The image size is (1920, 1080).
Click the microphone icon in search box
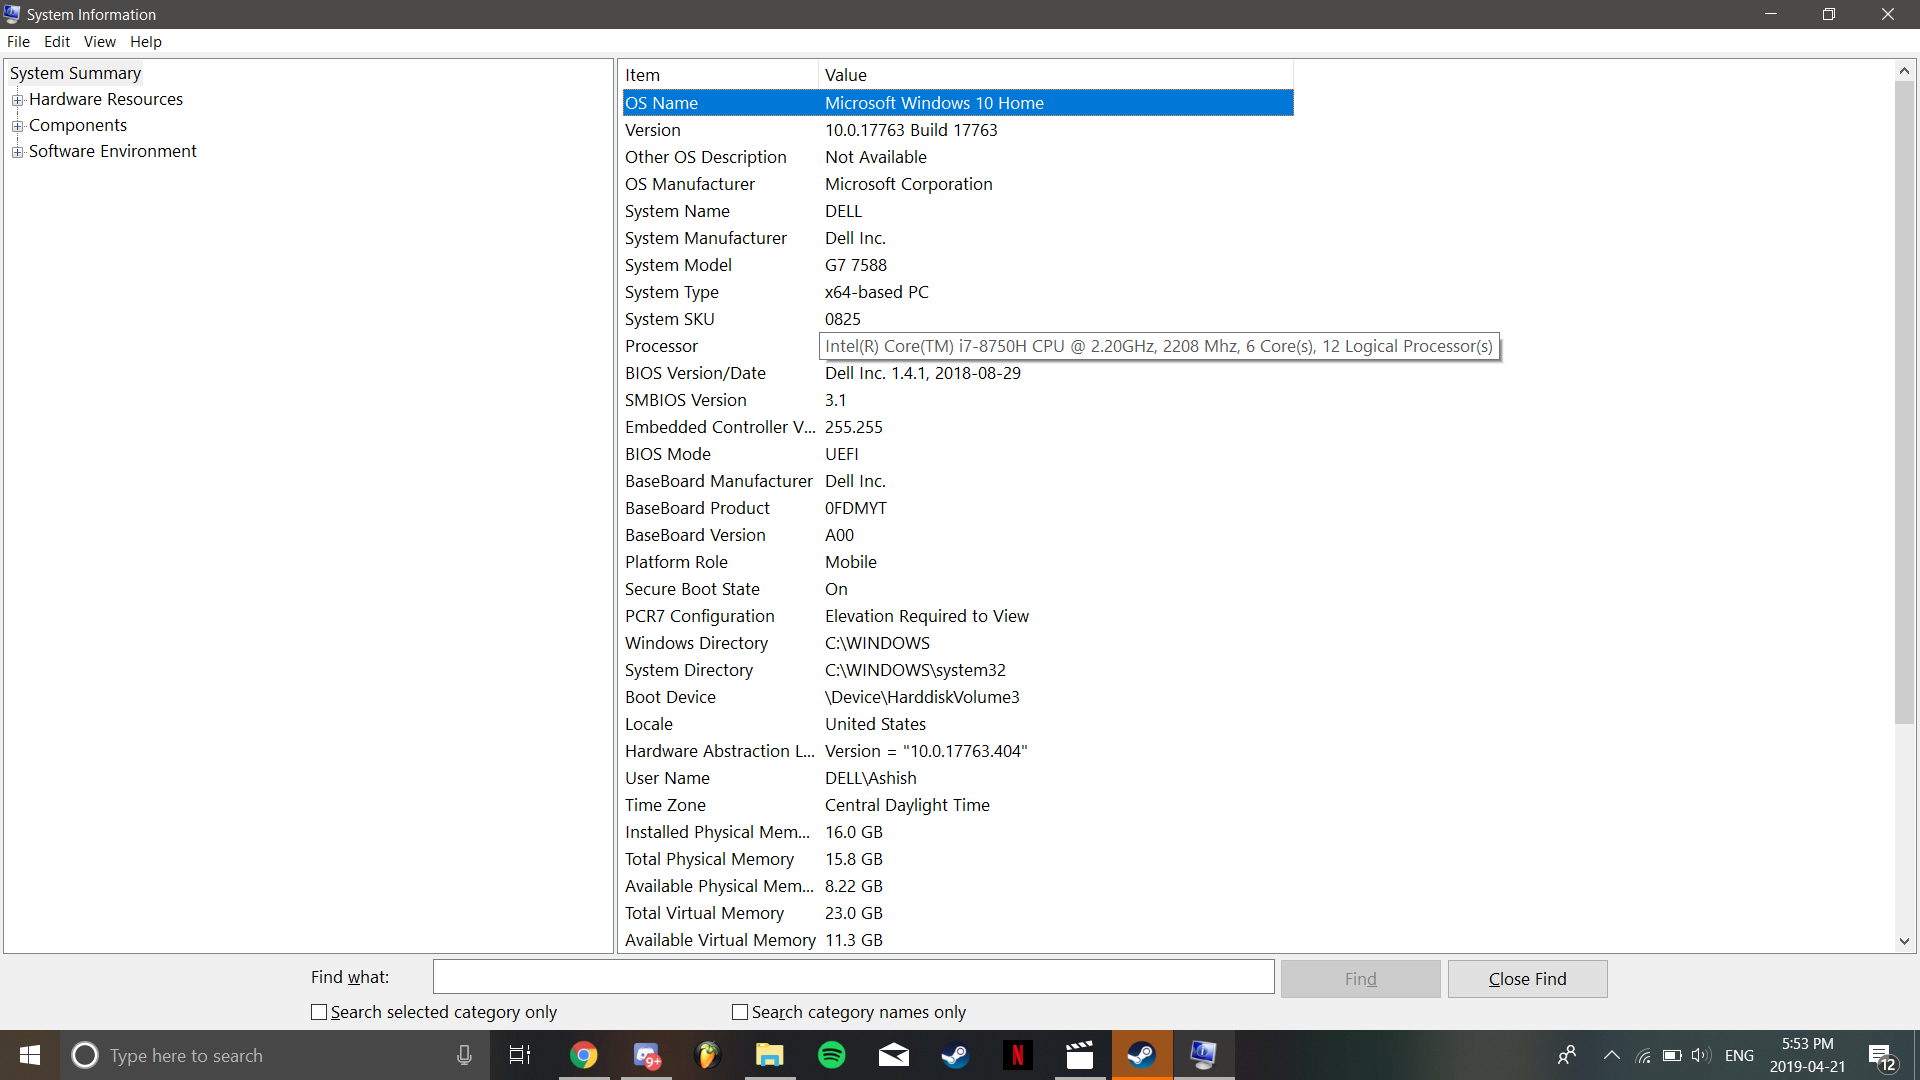click(464, 1055)
